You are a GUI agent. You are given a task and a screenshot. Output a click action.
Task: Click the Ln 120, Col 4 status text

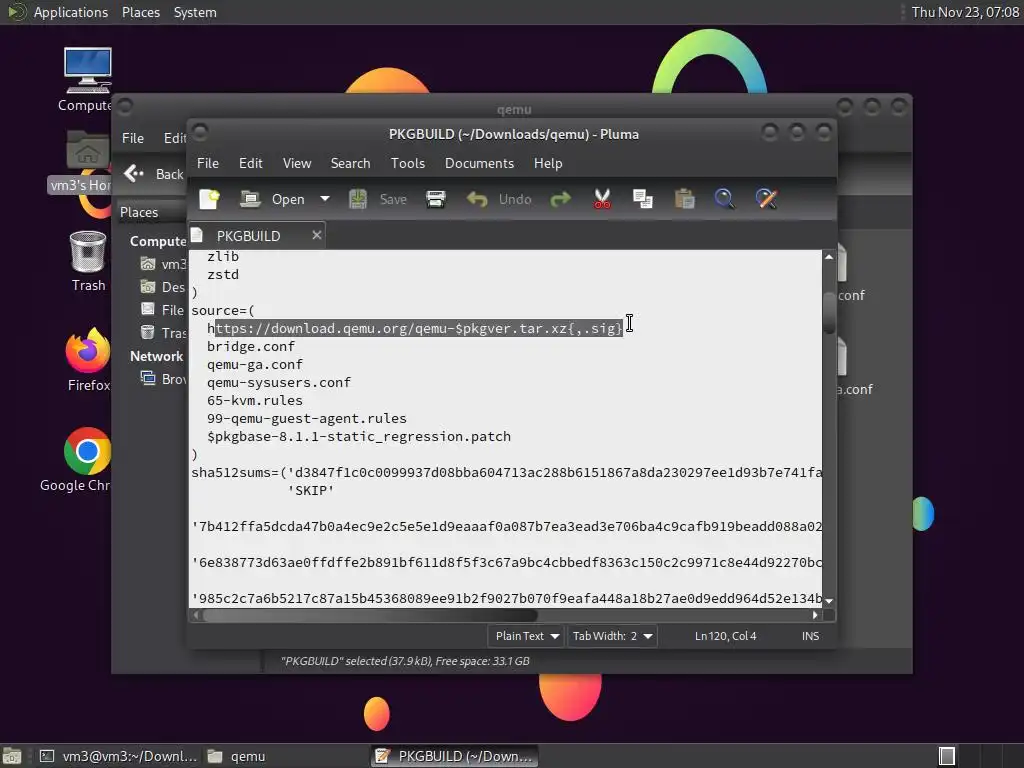(x=725, y=636)
